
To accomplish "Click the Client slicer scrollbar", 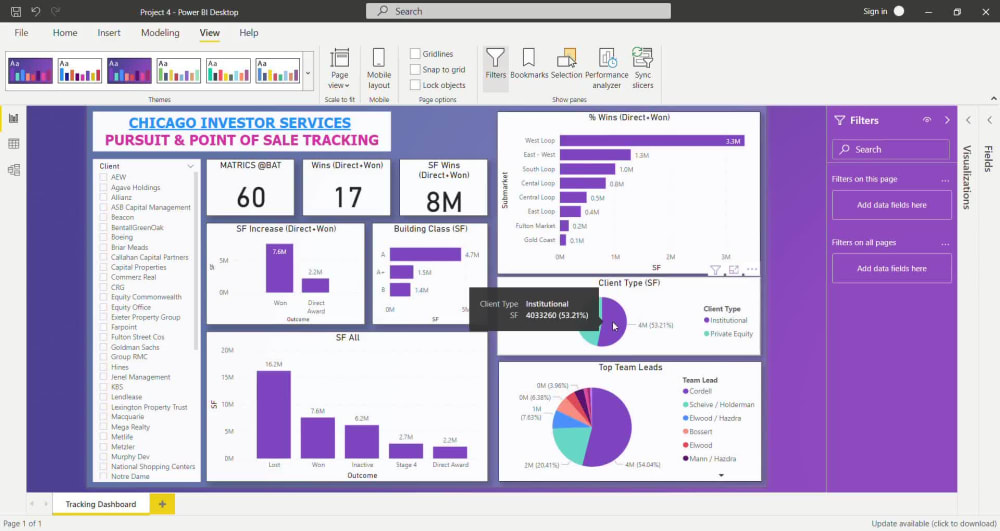I will click(x=196, y=261).
